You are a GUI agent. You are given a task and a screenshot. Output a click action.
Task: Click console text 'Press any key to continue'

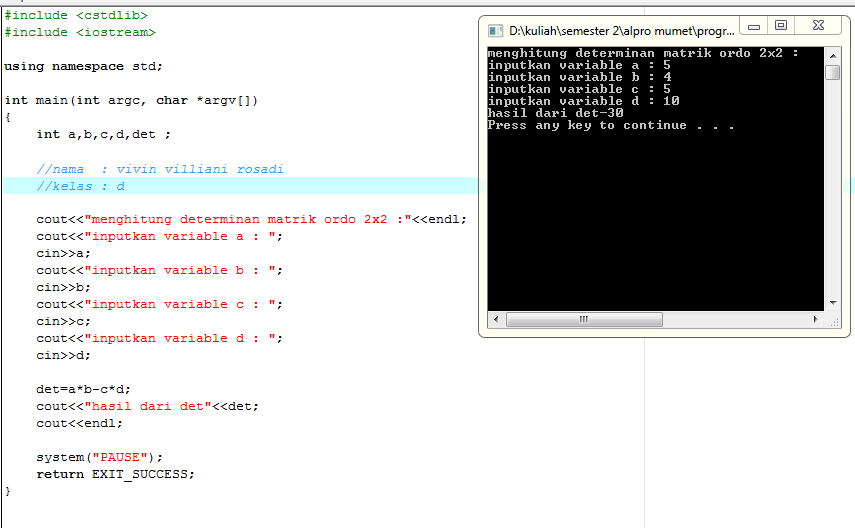[587, 125]
